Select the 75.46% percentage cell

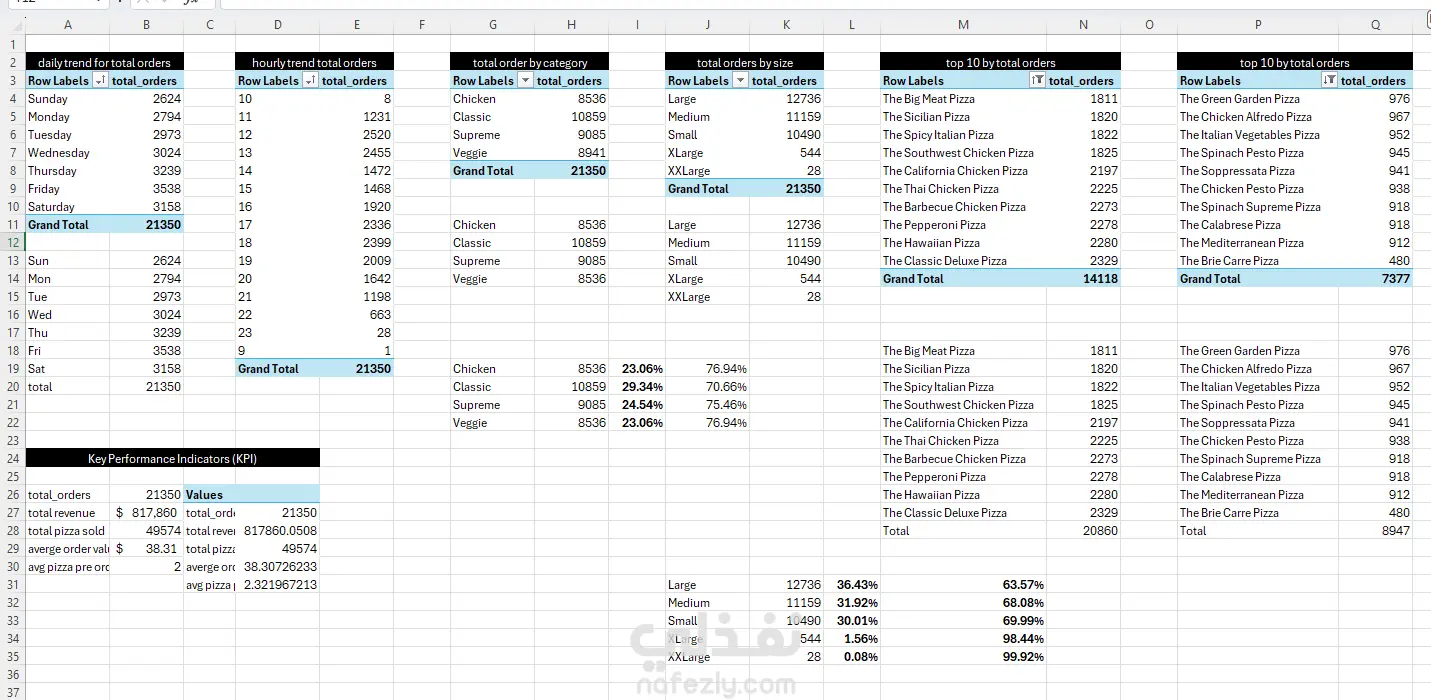click(x=707, y=405)
